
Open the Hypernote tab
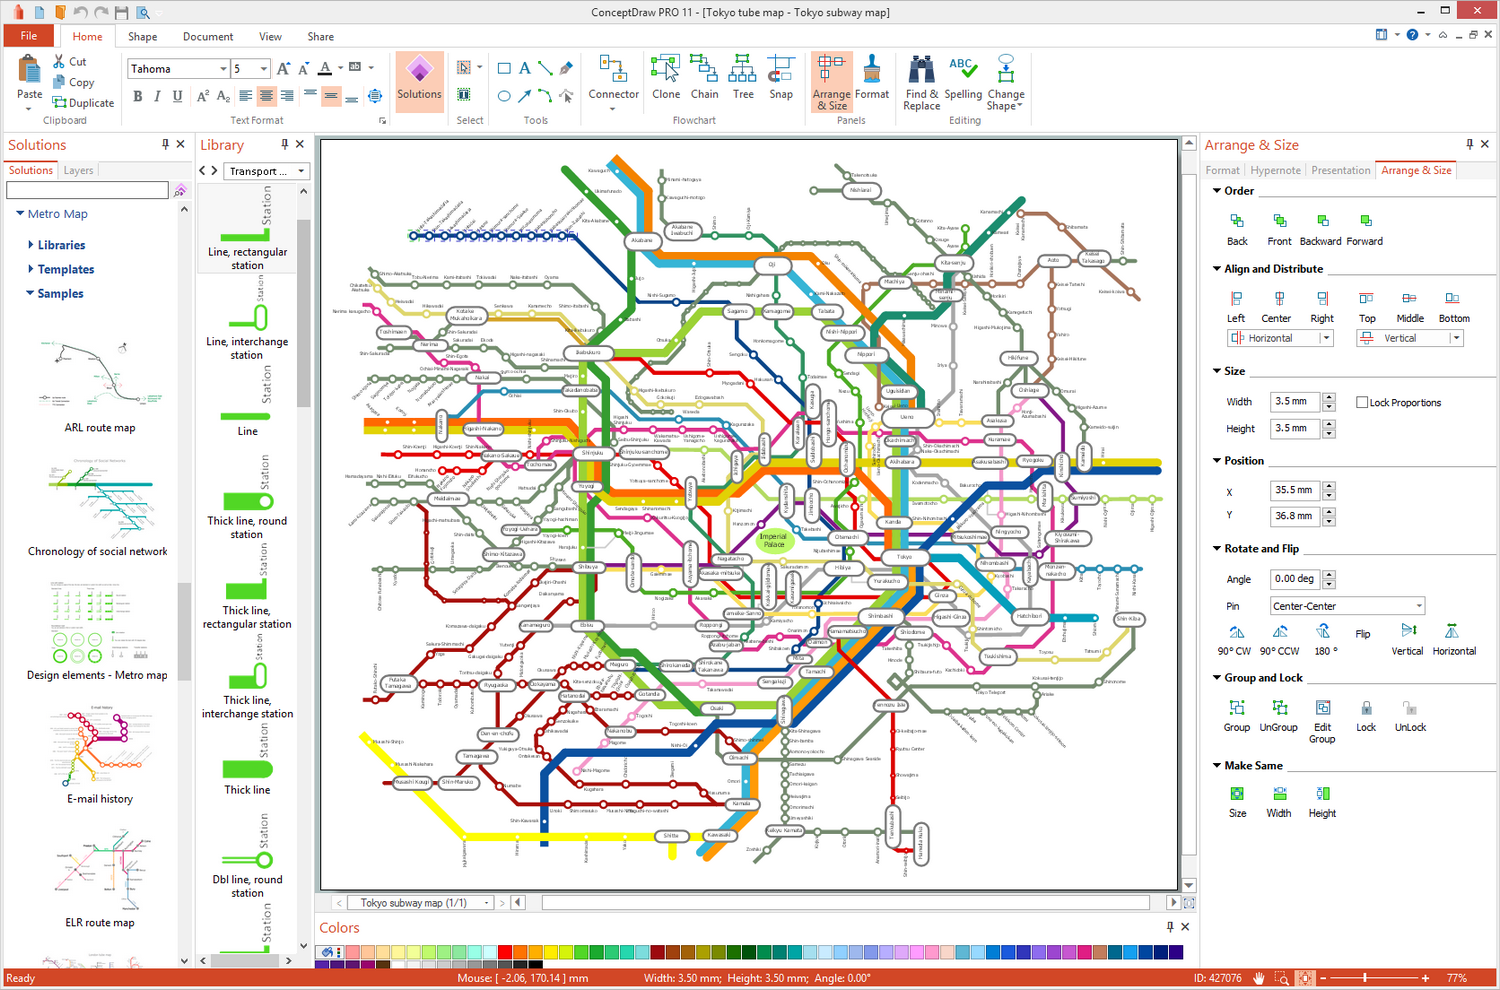click(1275, 170)
